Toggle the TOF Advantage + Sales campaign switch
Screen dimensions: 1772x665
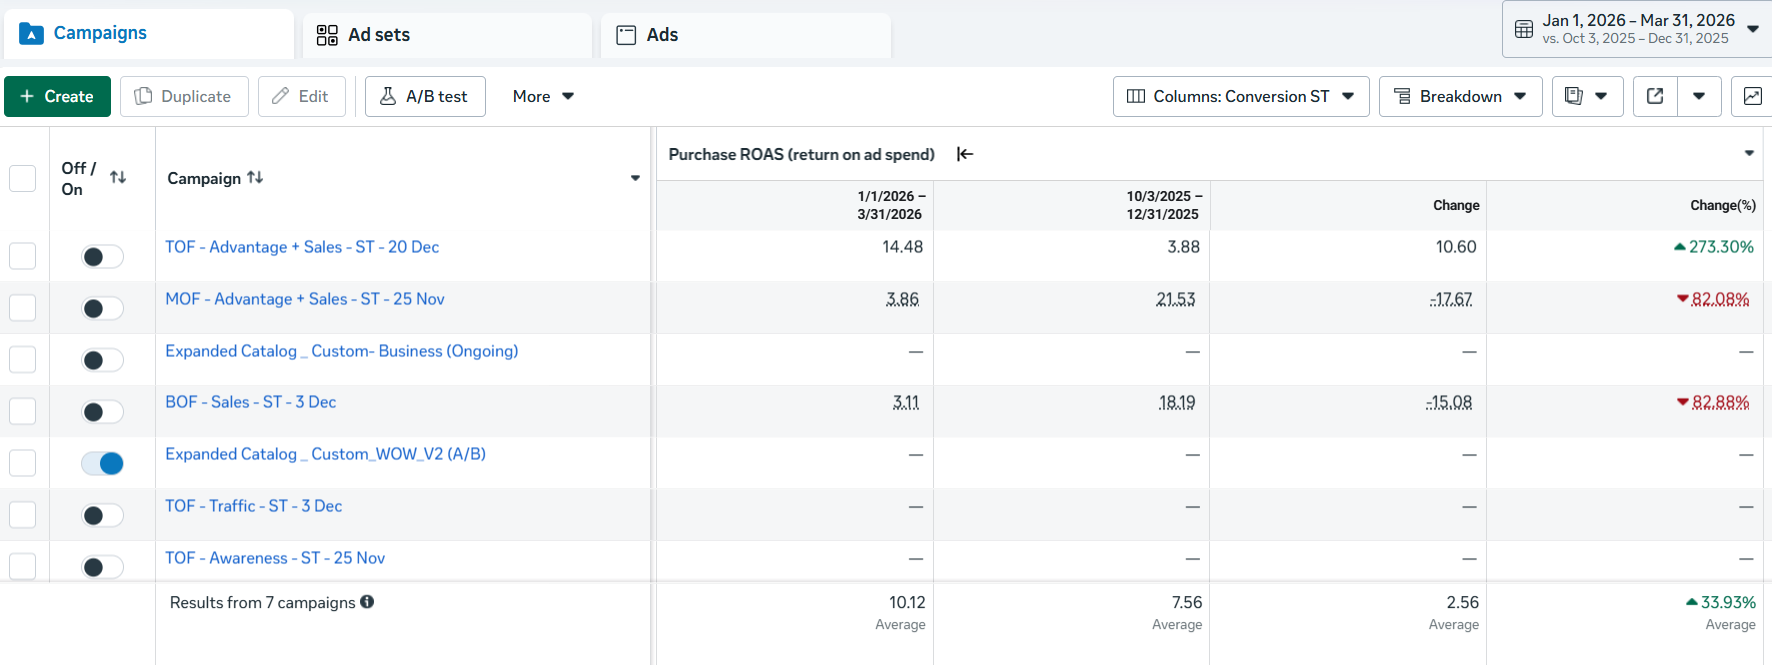102,257
